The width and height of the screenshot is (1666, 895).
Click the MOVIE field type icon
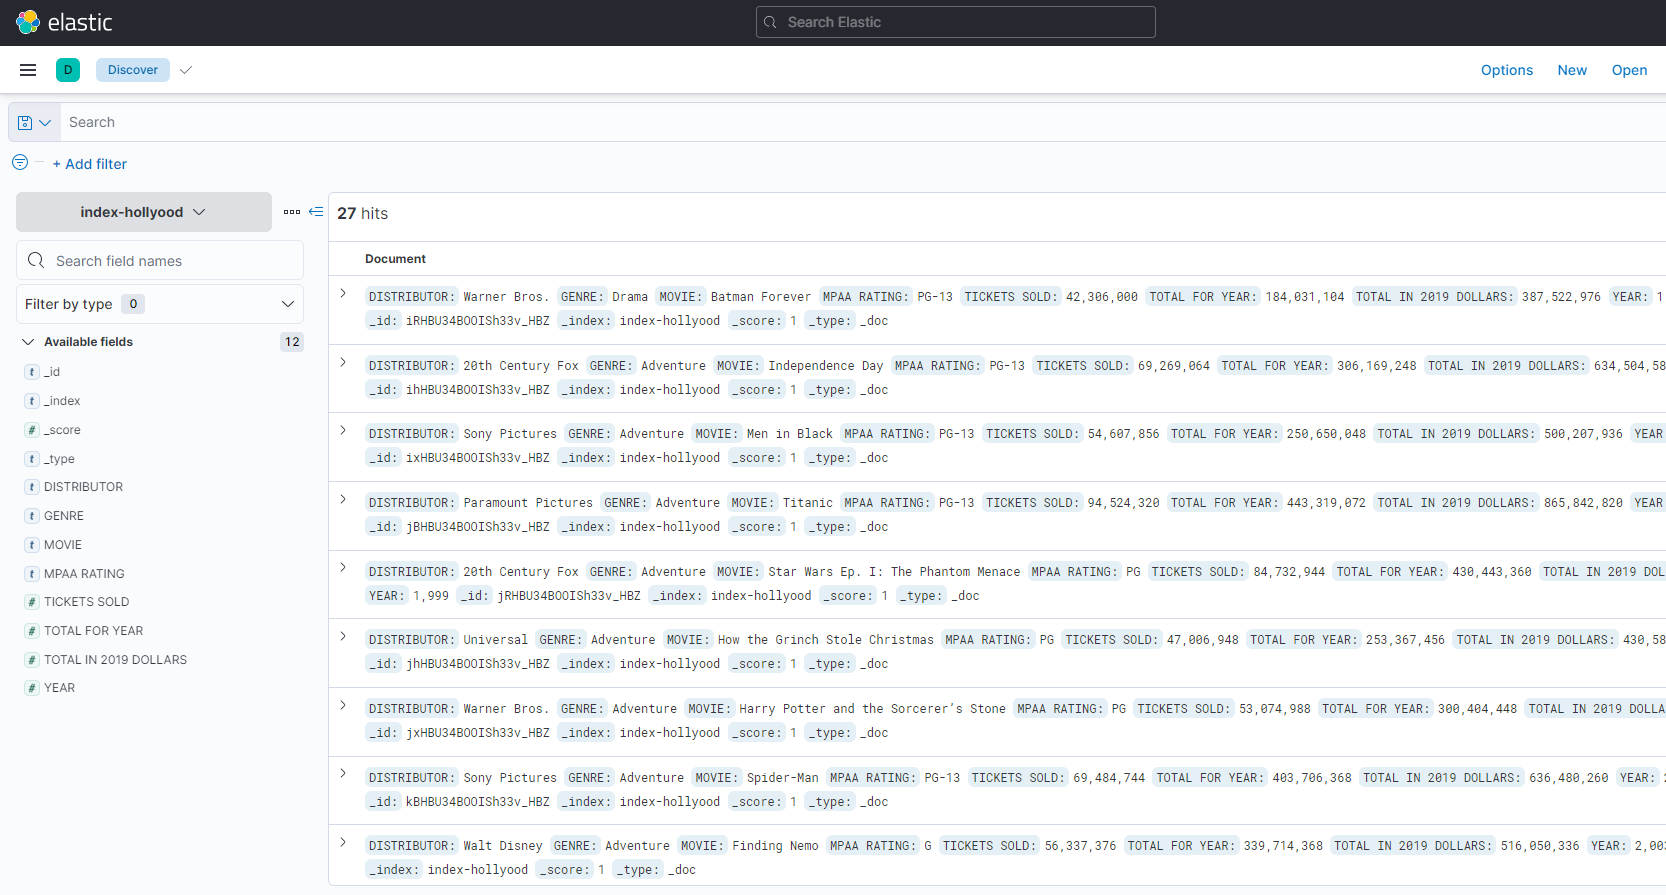click(32, 545)
